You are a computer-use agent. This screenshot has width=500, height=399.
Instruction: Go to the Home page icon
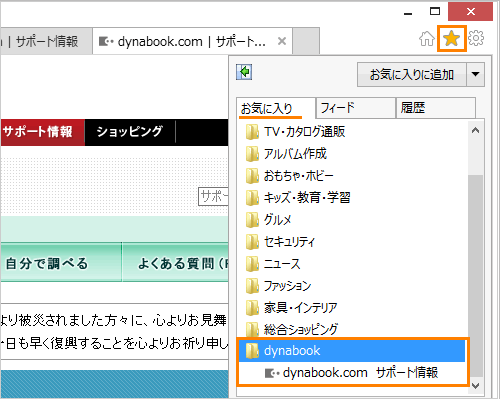click(427, 39)
